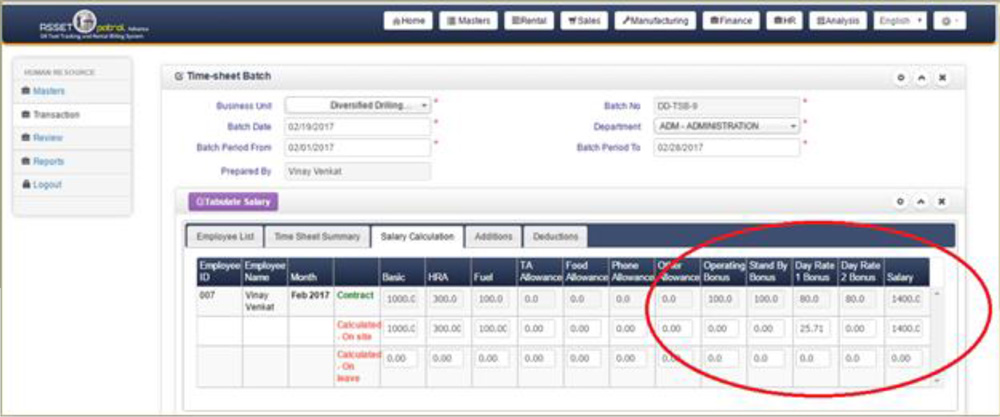Open the Masters sidebar item
This screenshot has width=1000, height=417.
(x=48, y=91)
